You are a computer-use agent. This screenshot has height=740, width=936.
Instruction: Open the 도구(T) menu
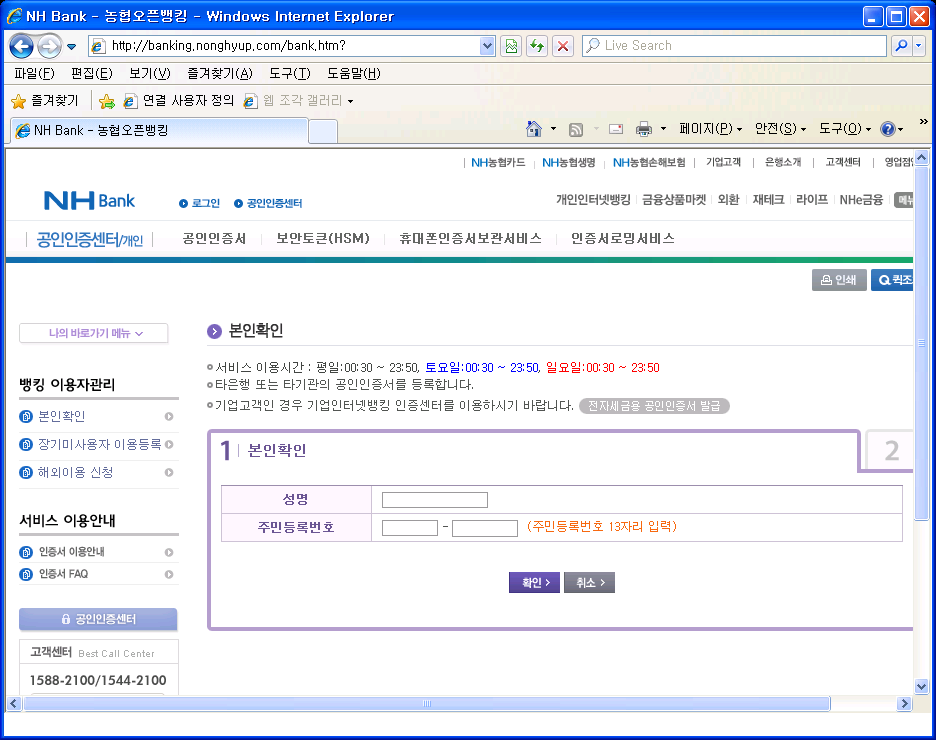290,73
